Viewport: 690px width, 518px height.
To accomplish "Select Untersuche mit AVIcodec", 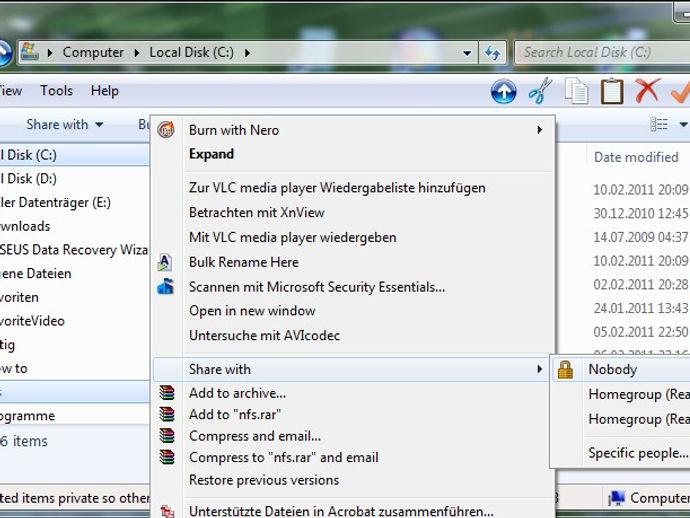I will tap(354, 336).
